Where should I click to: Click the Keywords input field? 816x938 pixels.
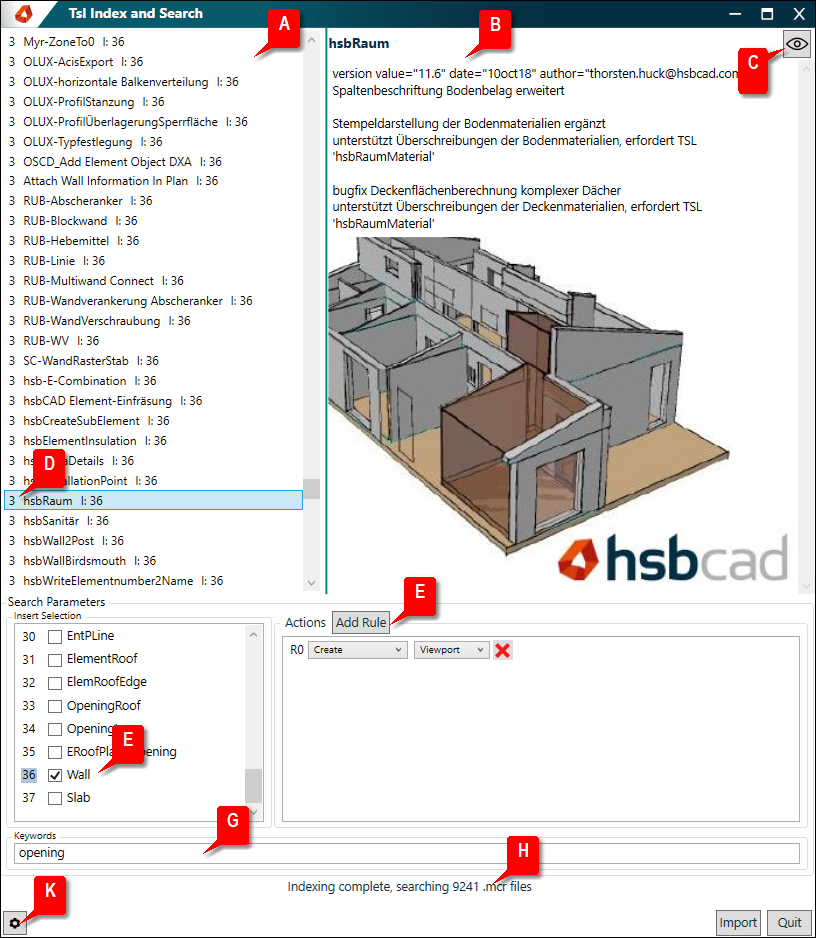coord(409,853)
